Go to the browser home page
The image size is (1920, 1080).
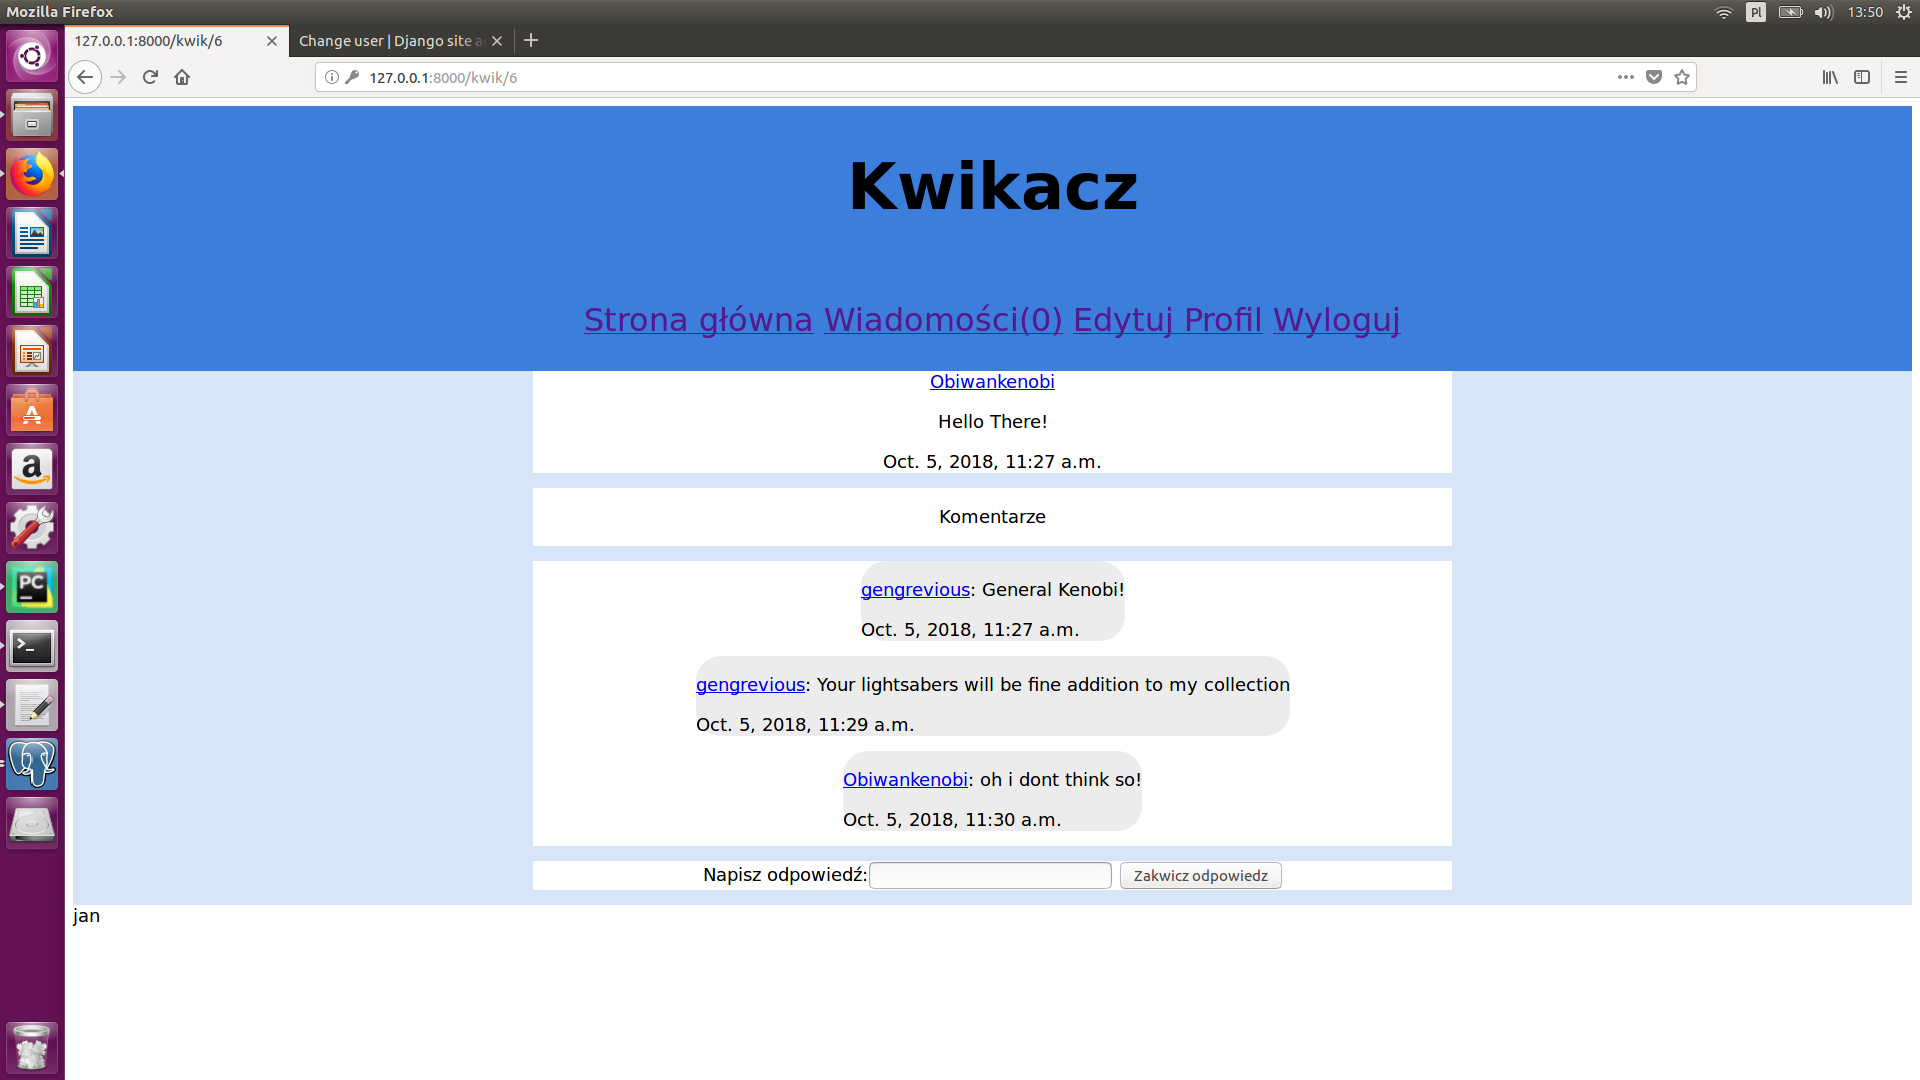pyautogui.click(x=182, y=77)
